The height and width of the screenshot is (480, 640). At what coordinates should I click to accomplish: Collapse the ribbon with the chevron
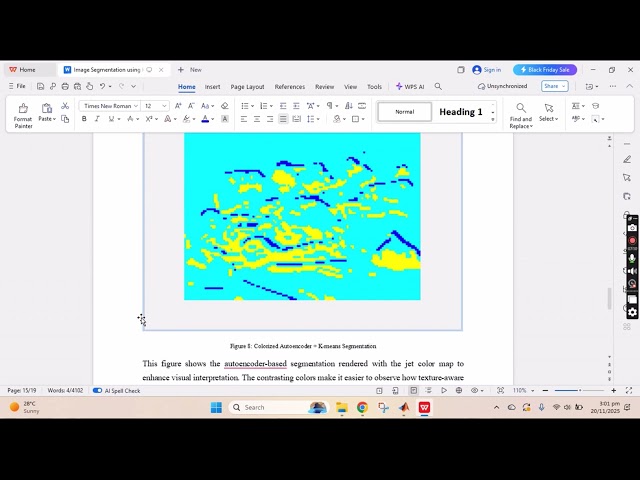point(629,86)
